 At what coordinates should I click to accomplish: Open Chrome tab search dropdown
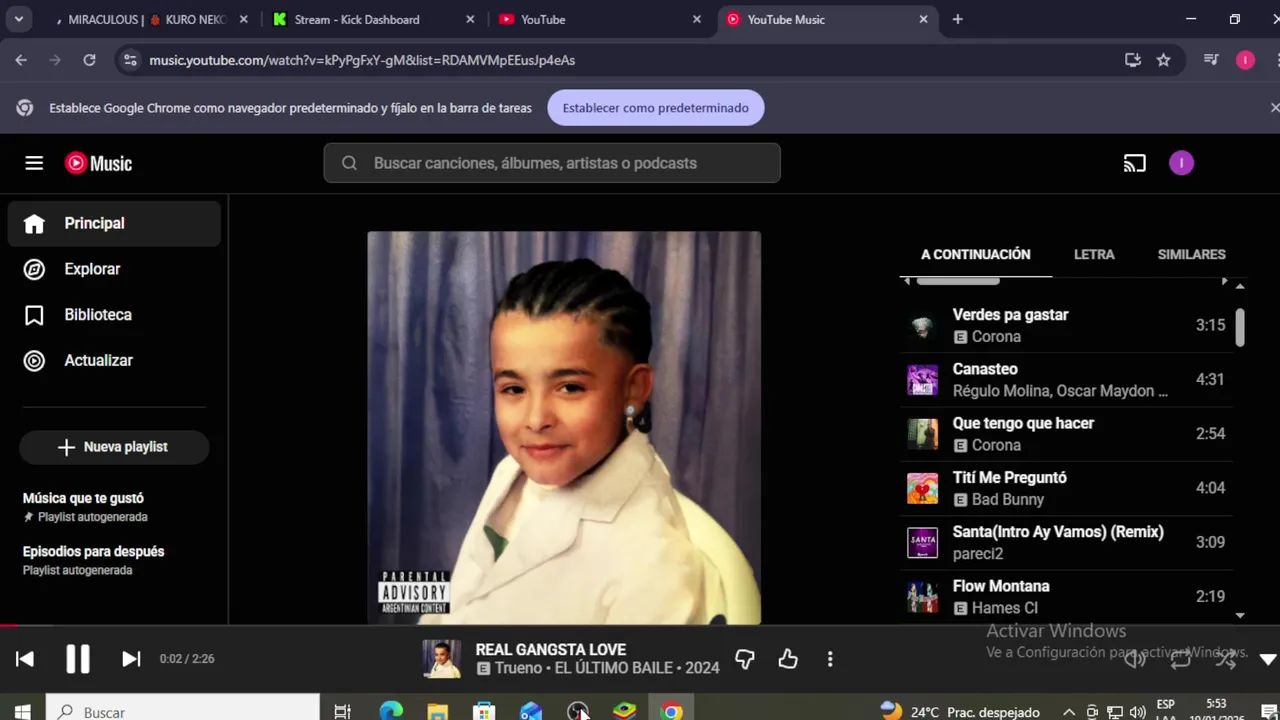(19, 19)
